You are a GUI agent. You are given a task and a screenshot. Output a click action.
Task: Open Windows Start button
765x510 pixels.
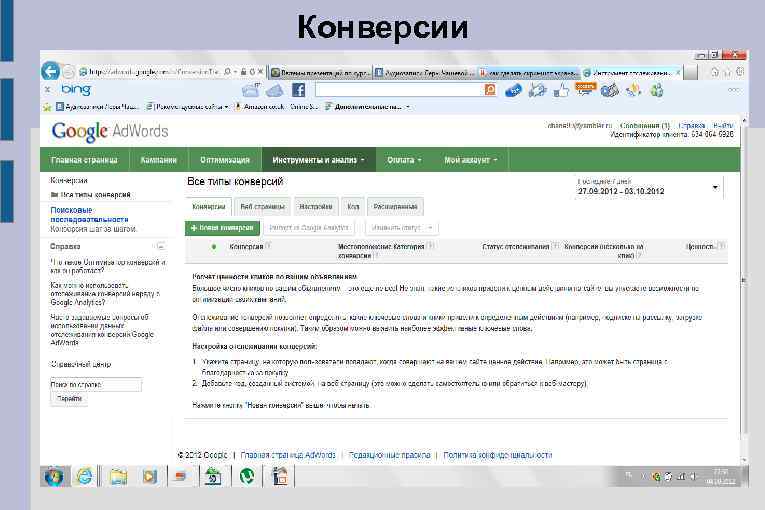54,476
